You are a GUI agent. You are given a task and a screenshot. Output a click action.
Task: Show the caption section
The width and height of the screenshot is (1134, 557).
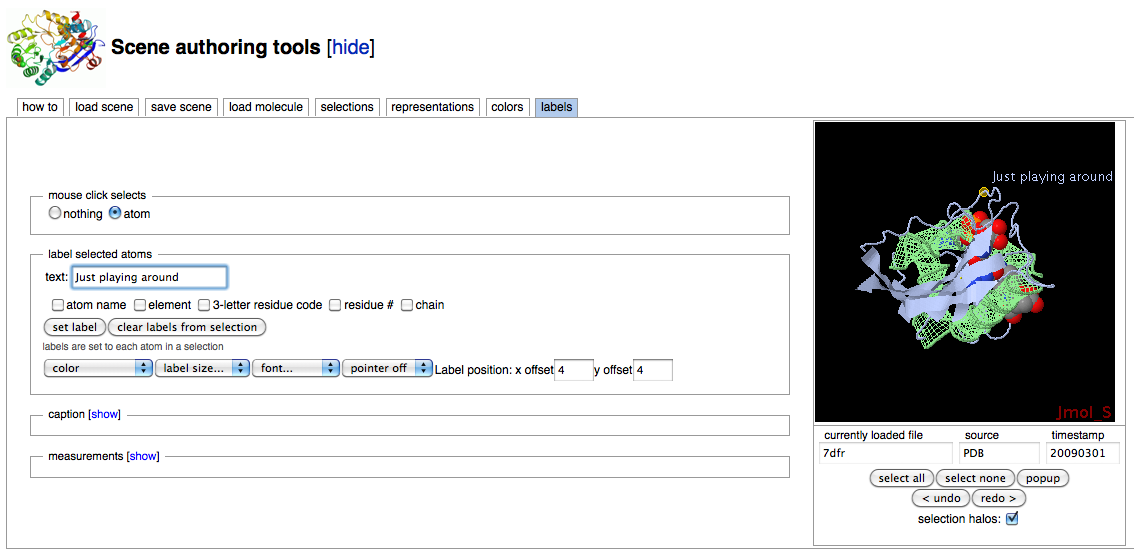105,414
